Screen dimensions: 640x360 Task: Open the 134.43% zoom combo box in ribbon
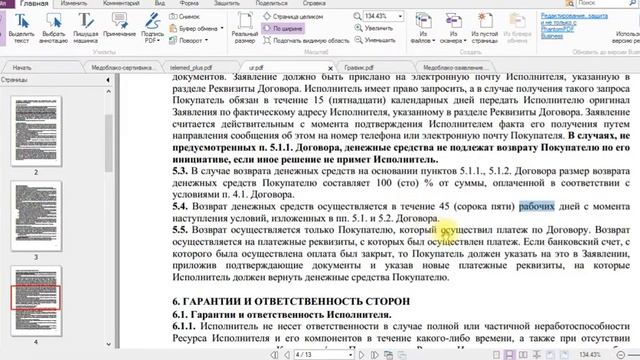click(x=383, y=16)
